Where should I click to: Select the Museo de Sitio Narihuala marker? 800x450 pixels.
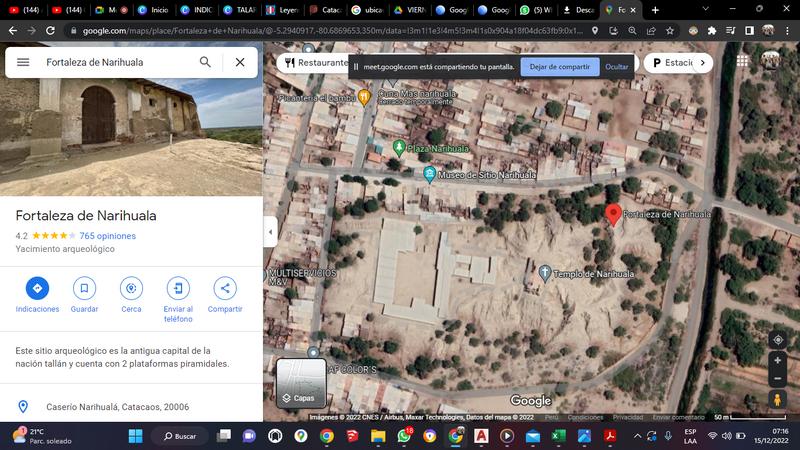coord(430,174)
